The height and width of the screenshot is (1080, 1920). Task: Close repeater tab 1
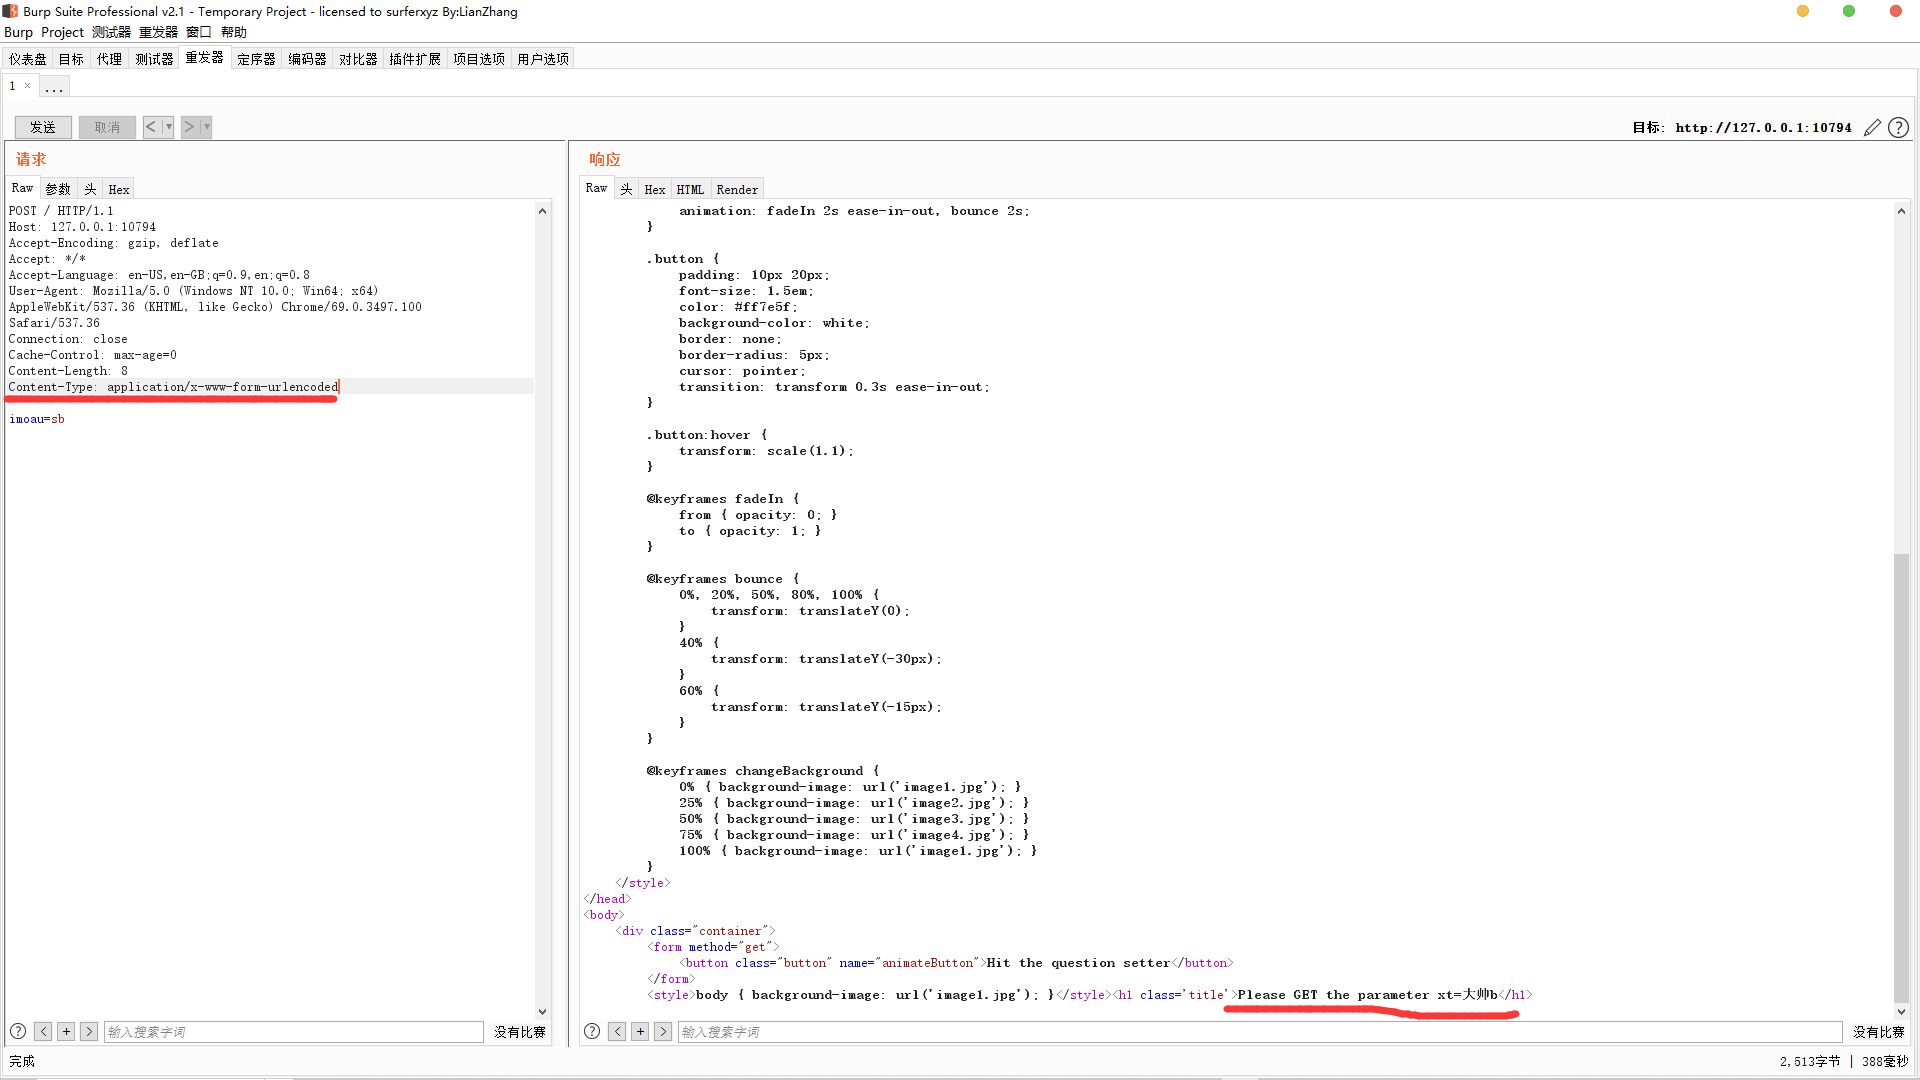pos(28,86)
